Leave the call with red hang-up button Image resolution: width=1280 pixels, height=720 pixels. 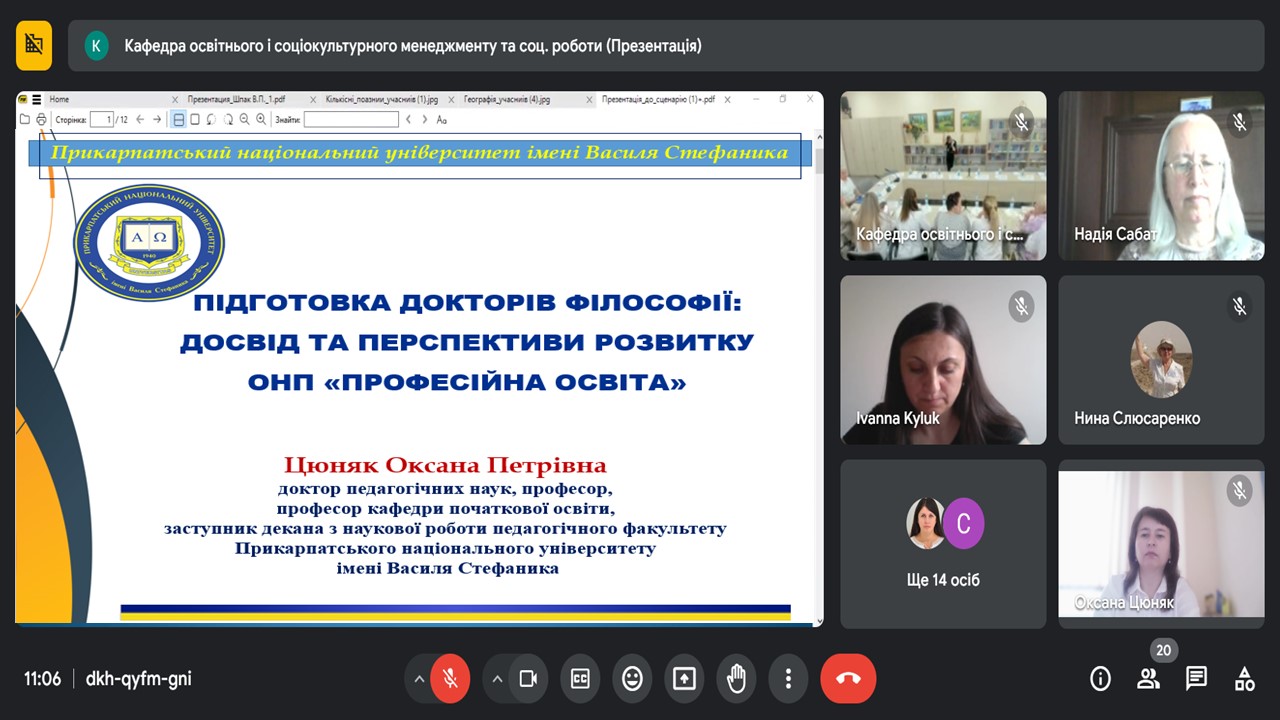(848, 679)
